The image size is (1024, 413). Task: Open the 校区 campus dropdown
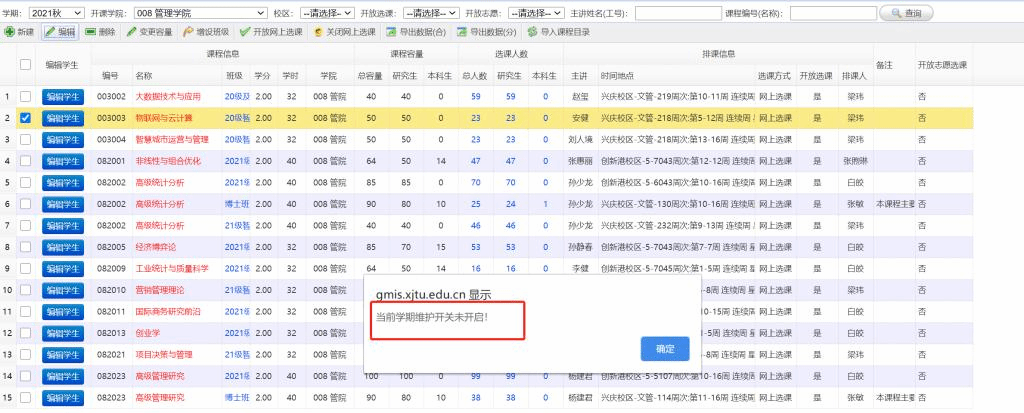[x=327, y=13]
